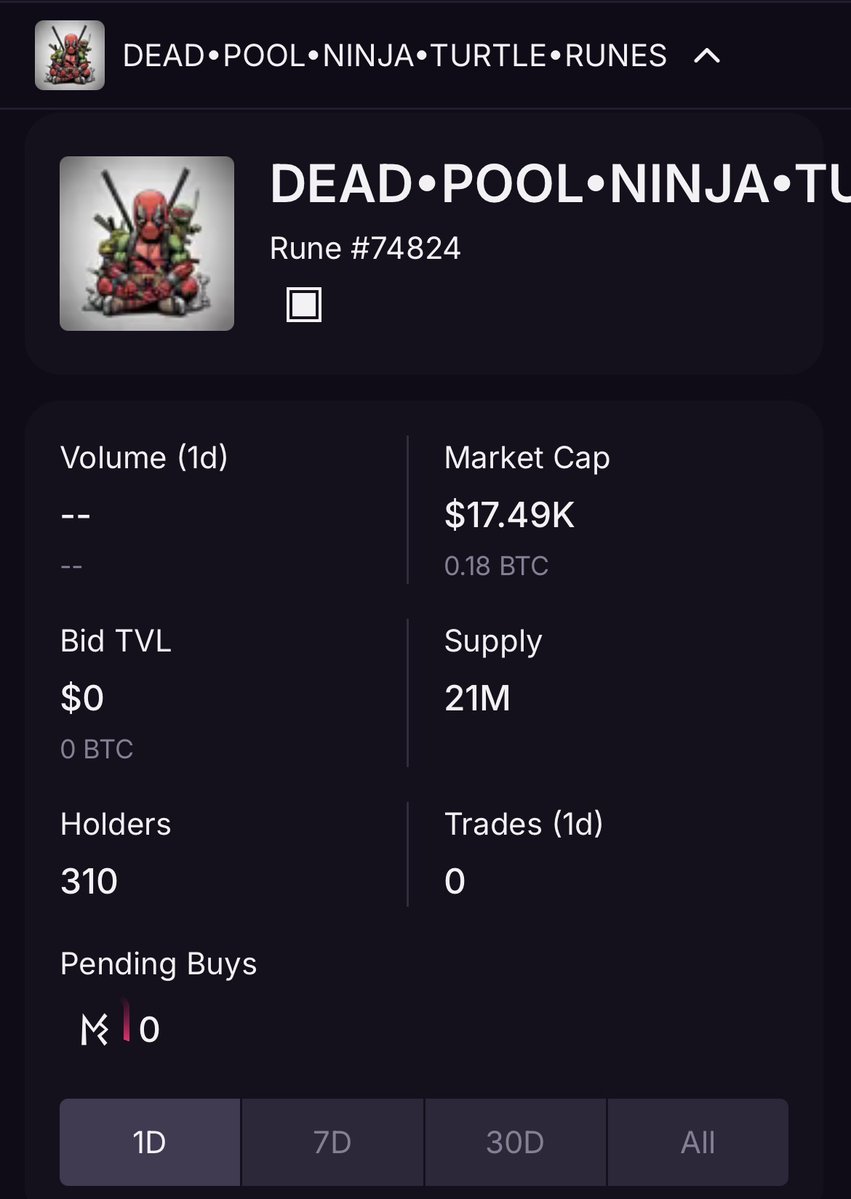Image resolution: width=851 pixels, height=1199 pixels.
Task: Click the Rune #74824 number text
Action: [365, 248]
